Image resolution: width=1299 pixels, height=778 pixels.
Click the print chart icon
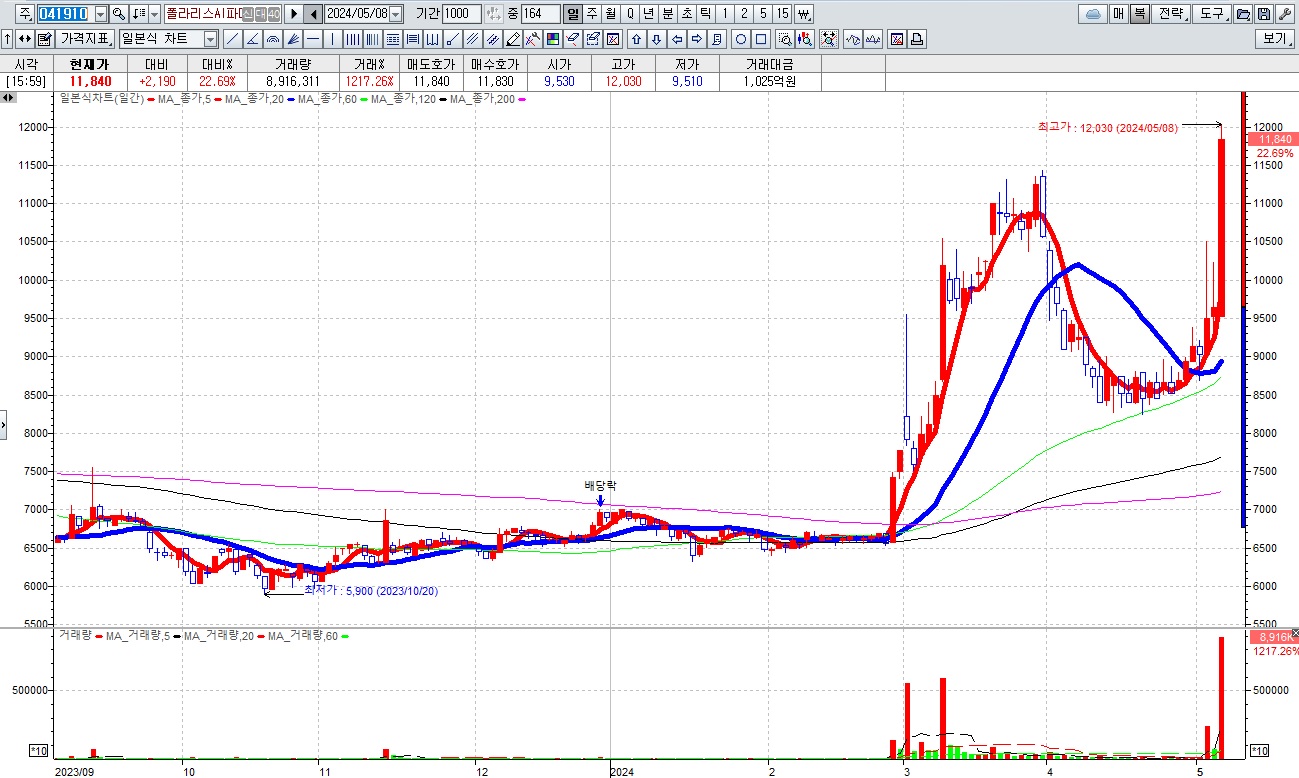(x=917, y=39)
